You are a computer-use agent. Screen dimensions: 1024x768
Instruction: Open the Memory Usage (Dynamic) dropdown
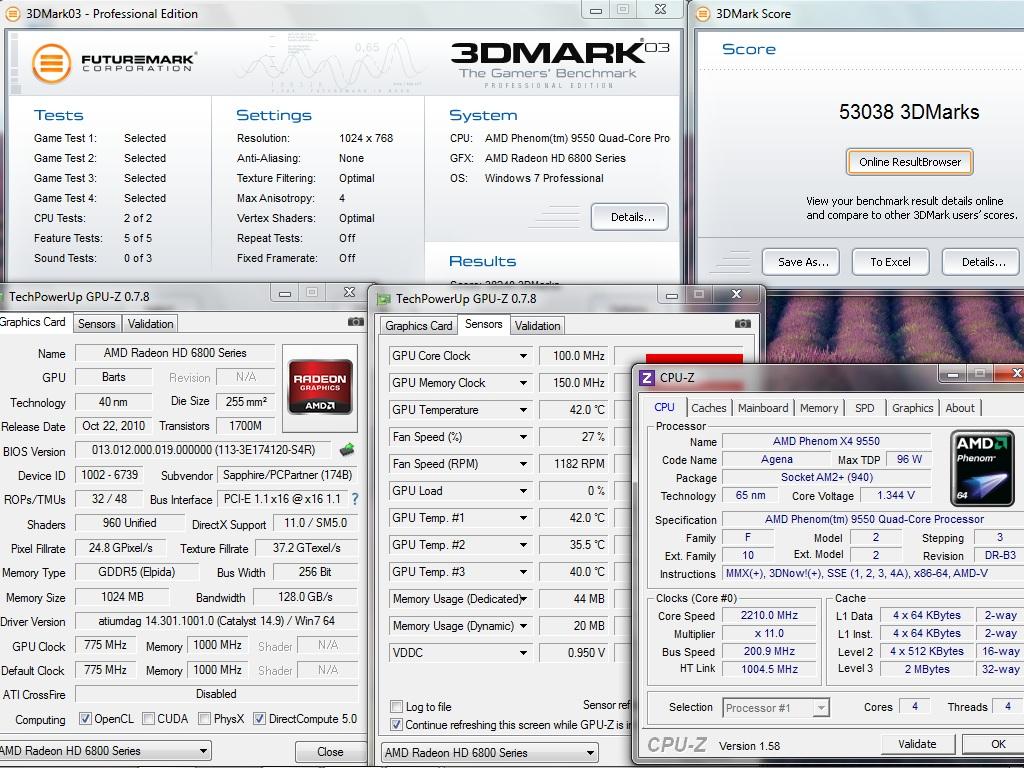[x=523, y=626]
